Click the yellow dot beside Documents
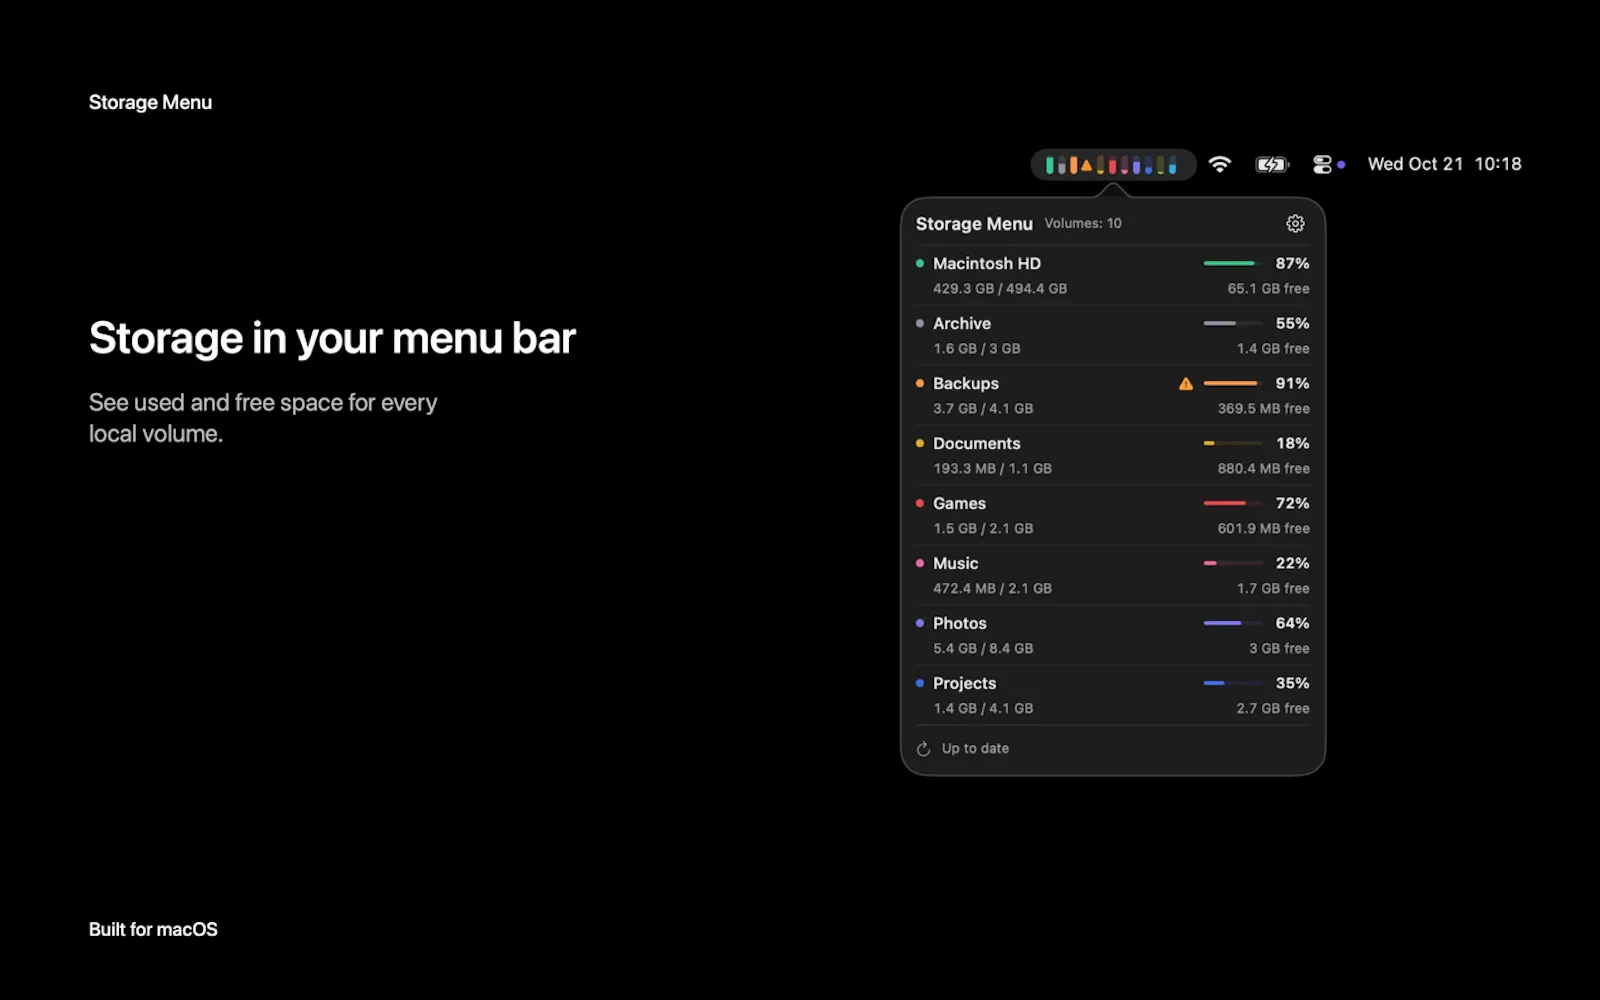The width and height of the screenshot is (1600, 1000). pyautogui.click(x=920, y=443)
